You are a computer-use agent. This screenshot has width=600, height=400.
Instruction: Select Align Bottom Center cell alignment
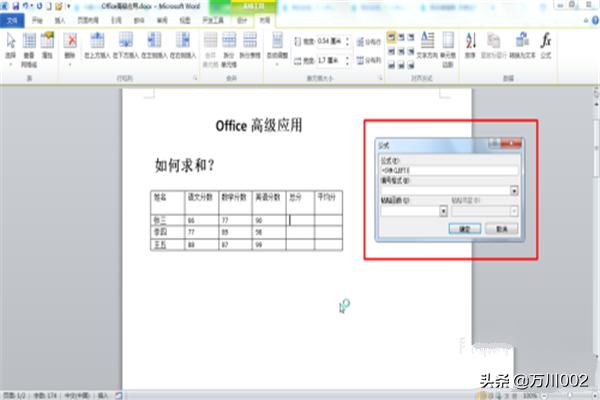coord(401,65)
